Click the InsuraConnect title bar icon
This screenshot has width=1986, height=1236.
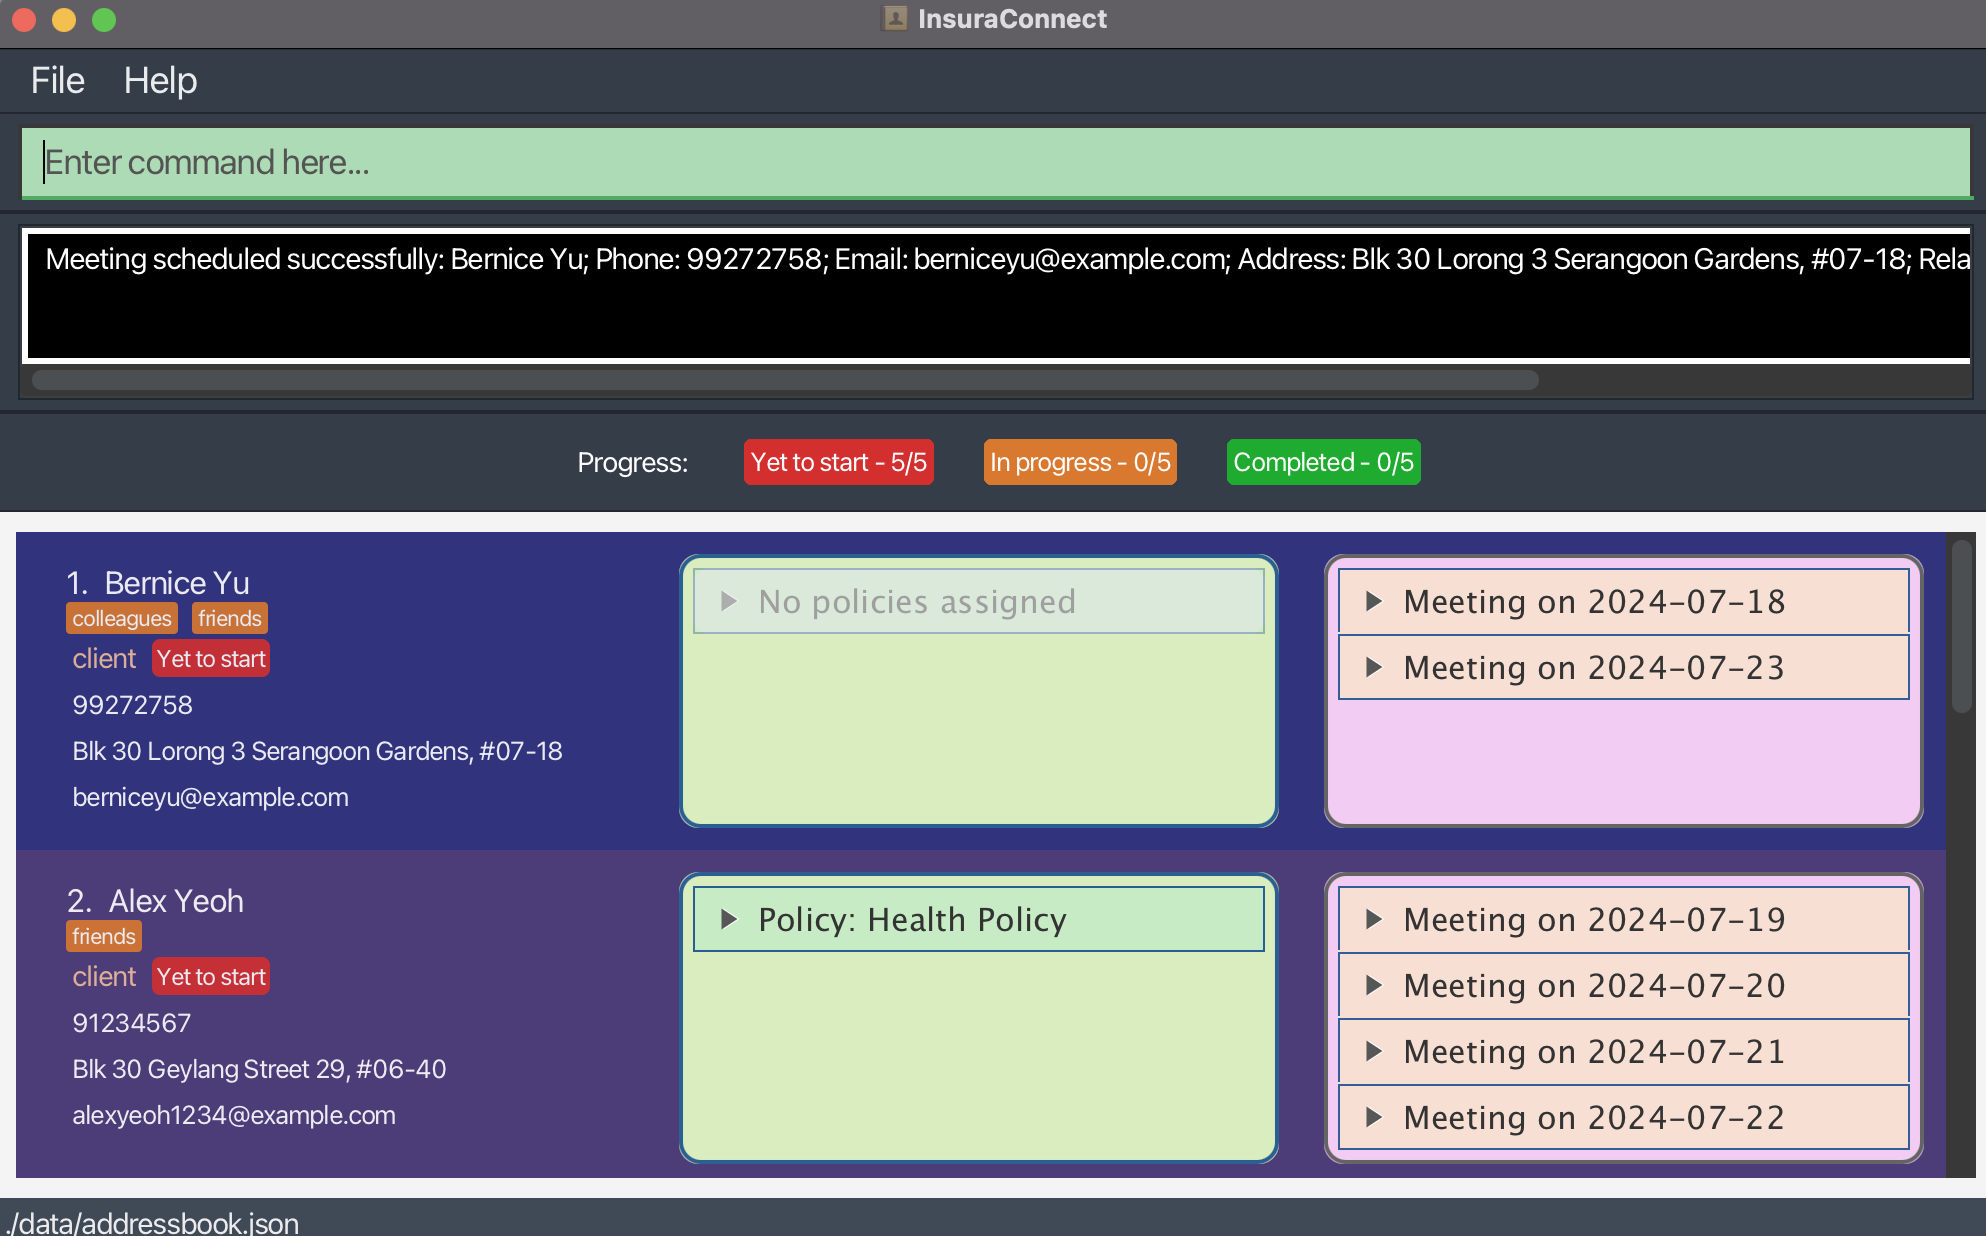coord(895,19)
